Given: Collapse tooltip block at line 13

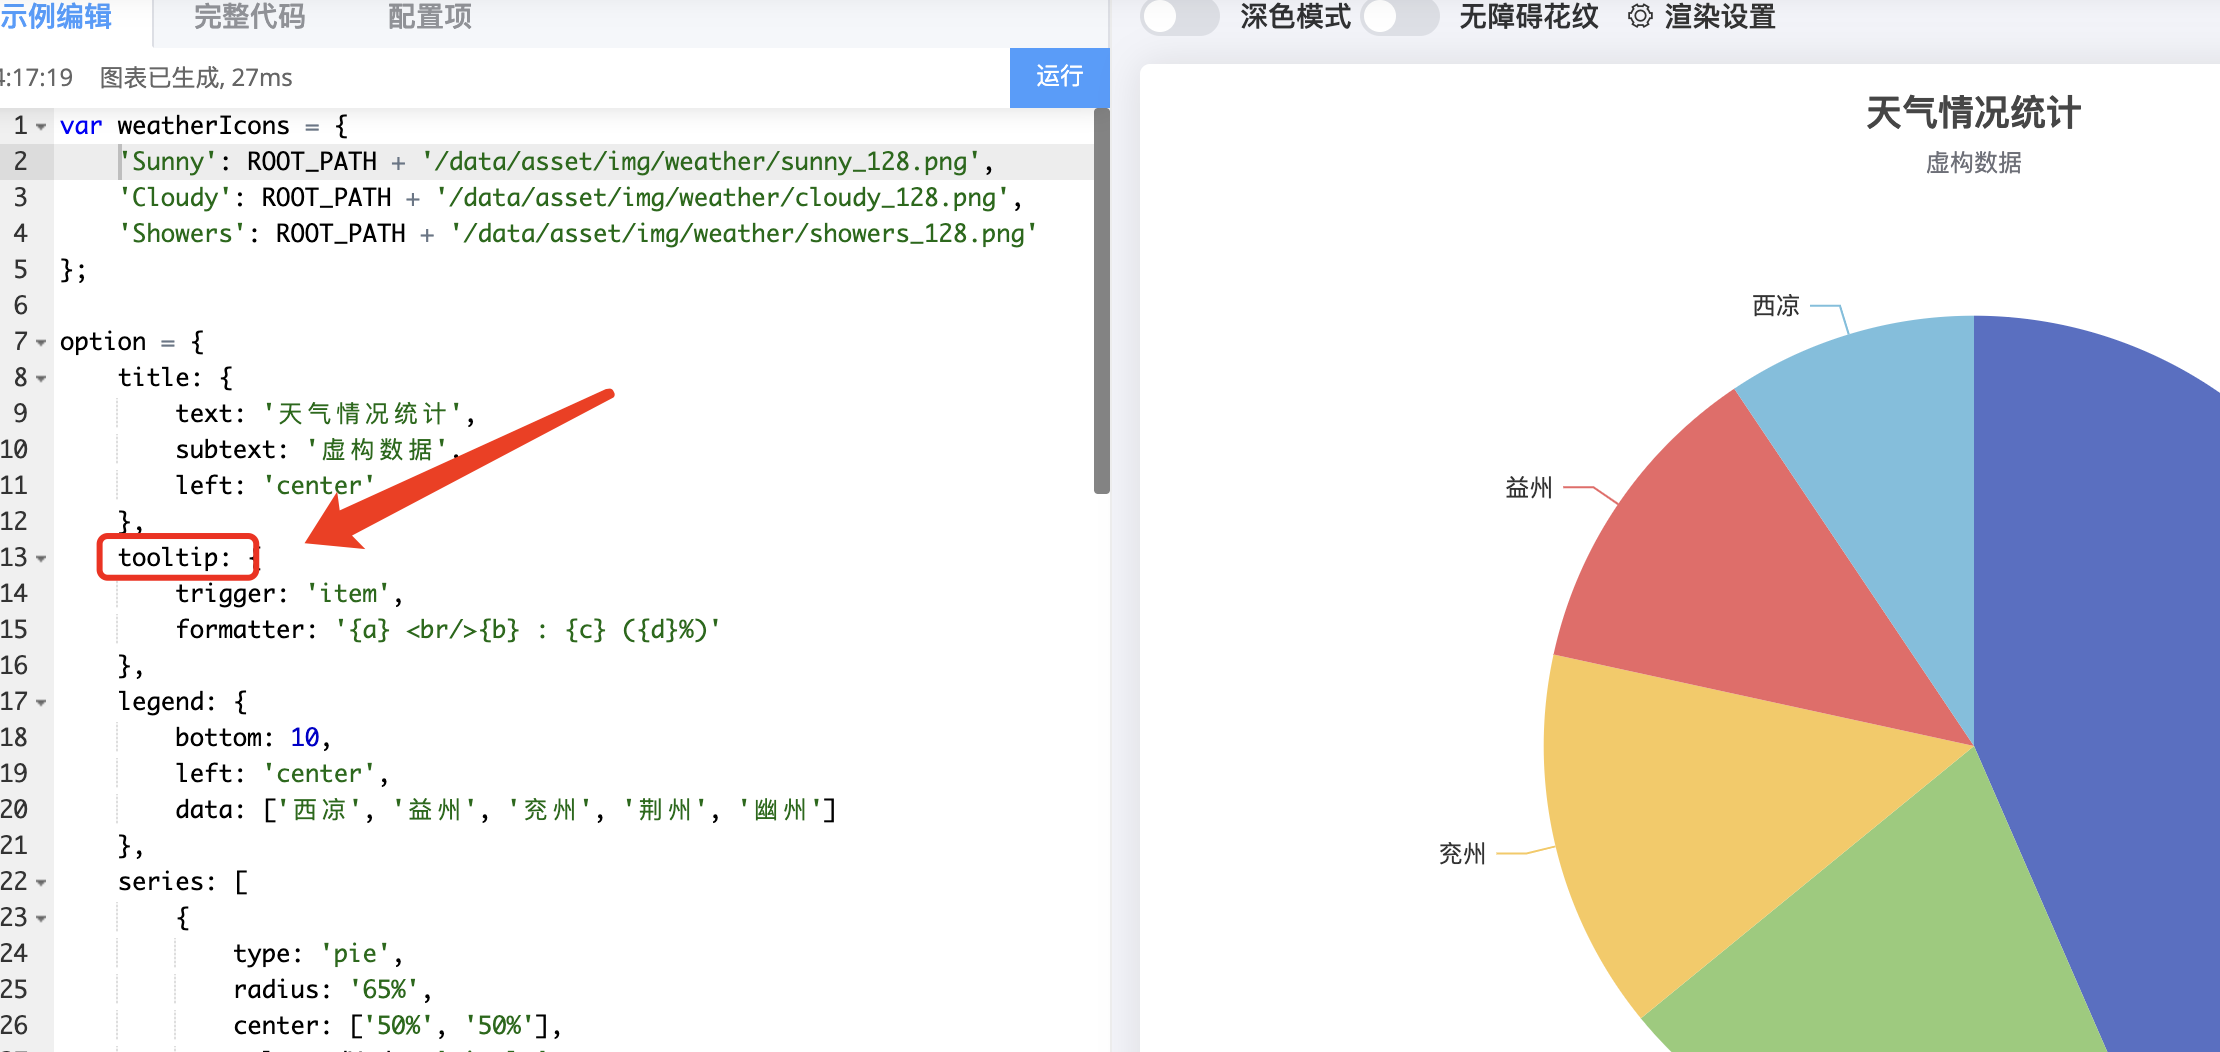Looking at the screenshot, I should coord(41,559).
